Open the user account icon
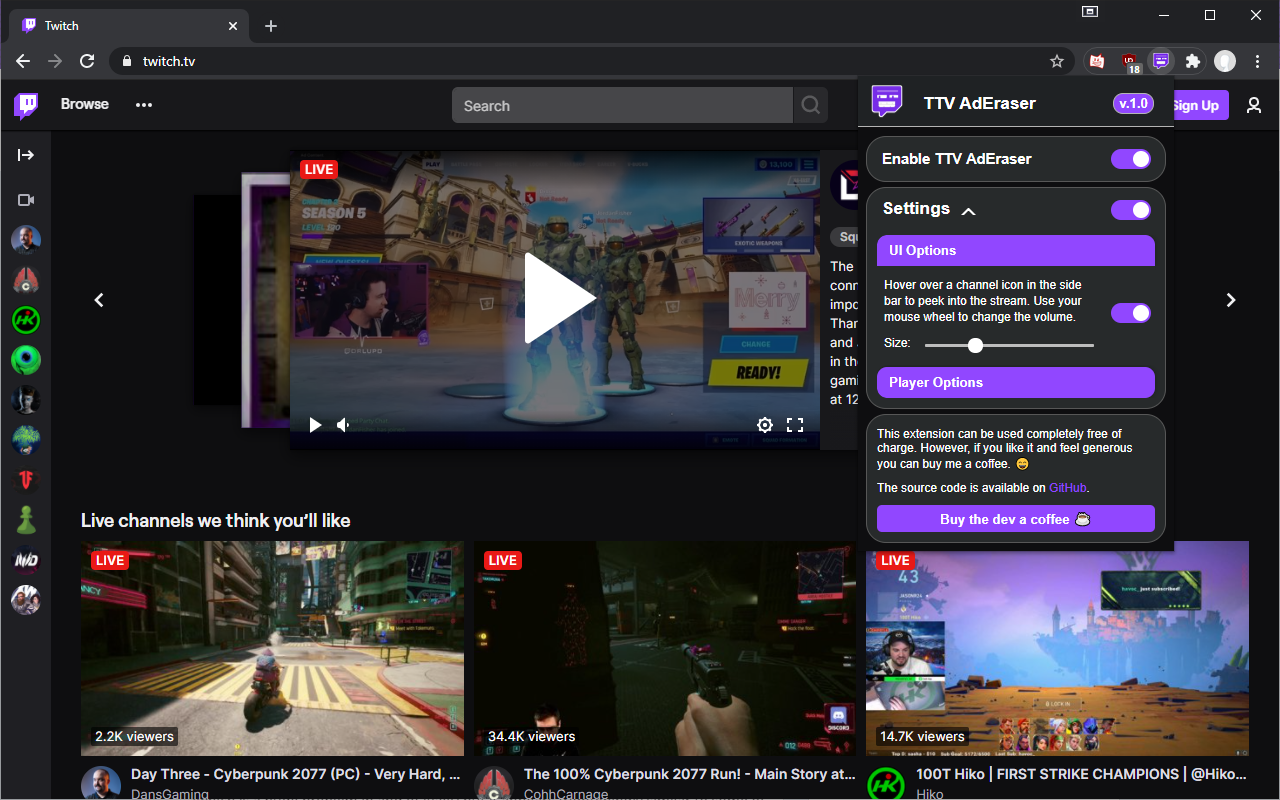Viewport: 1280px width, 800px height. pyautogui.click(x=1254, y=105)
